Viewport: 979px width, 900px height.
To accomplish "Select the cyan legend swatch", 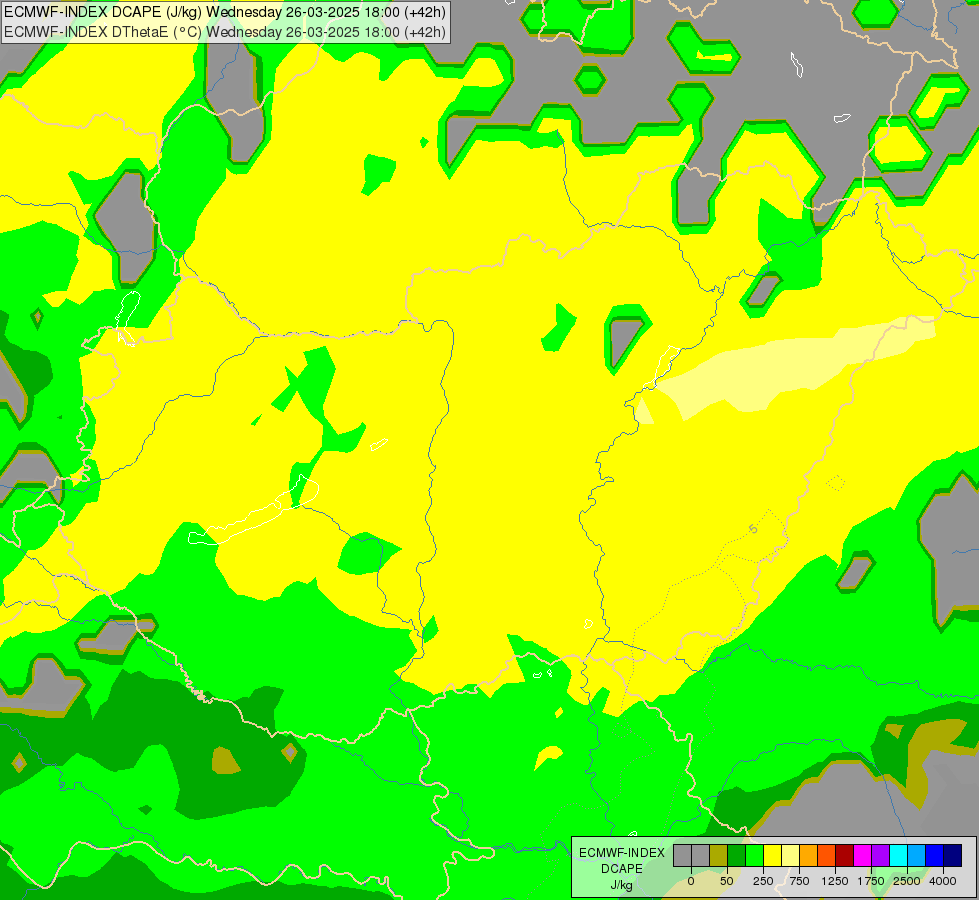I will [x=898, y=856].
